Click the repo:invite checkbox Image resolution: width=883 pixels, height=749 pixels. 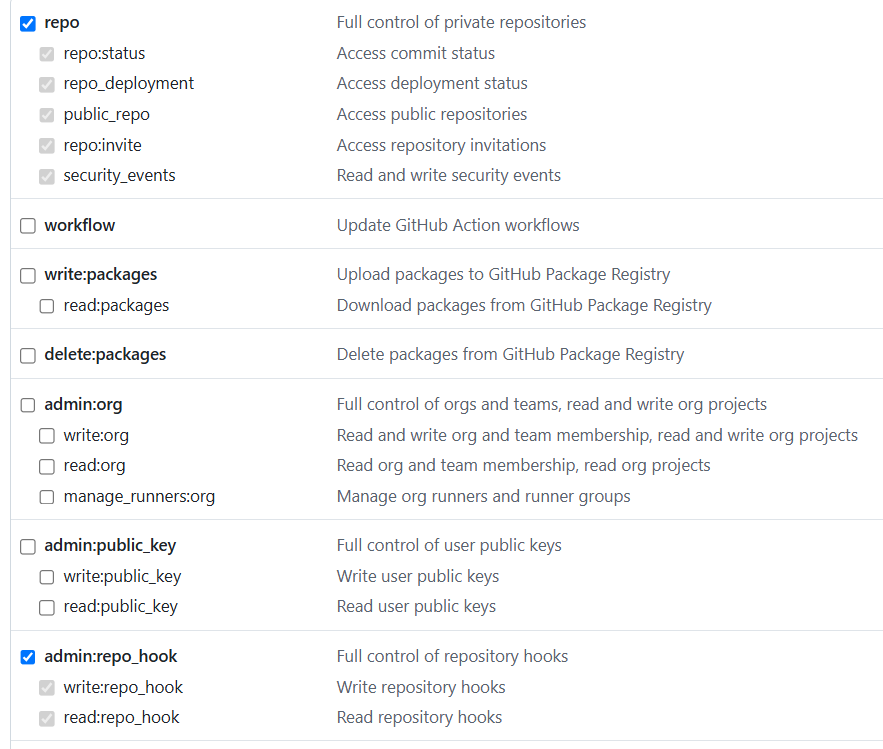[x=47, y=146]
